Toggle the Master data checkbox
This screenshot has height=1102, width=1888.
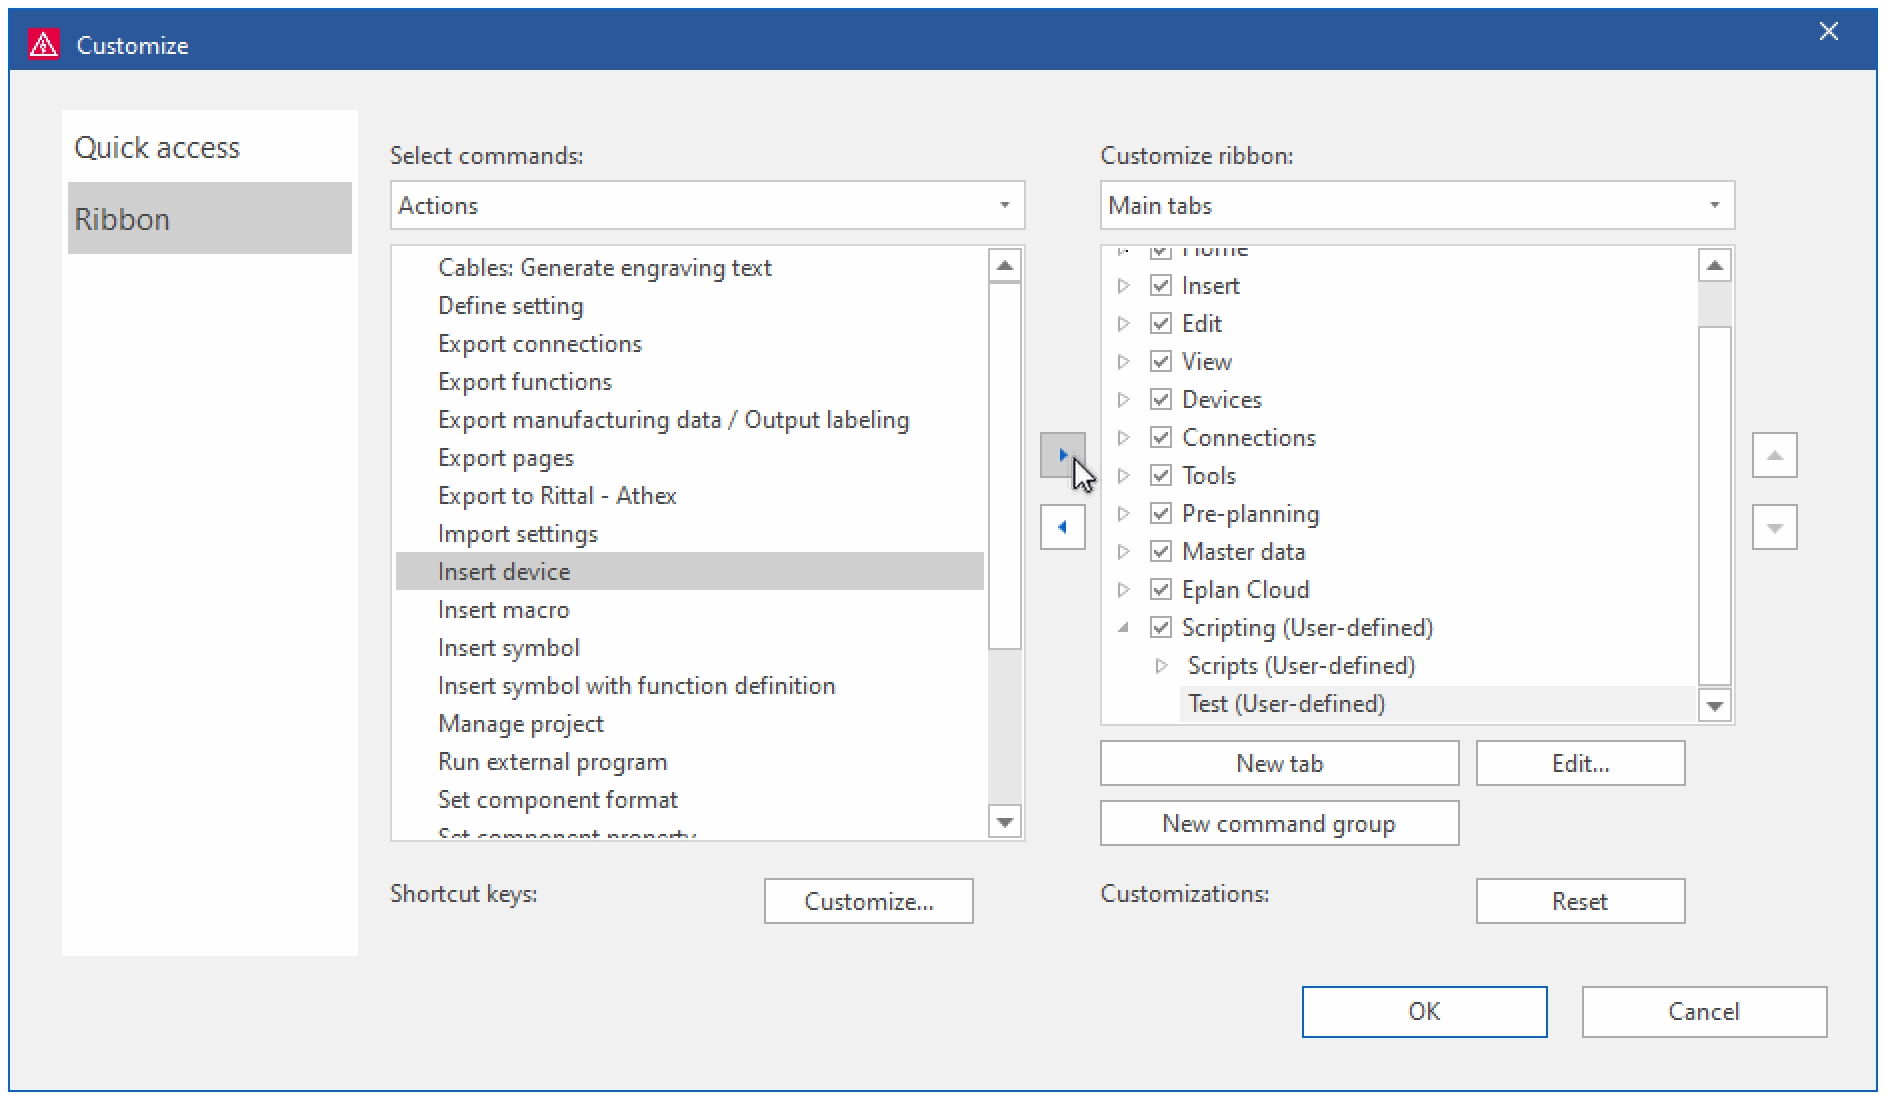1160,551
